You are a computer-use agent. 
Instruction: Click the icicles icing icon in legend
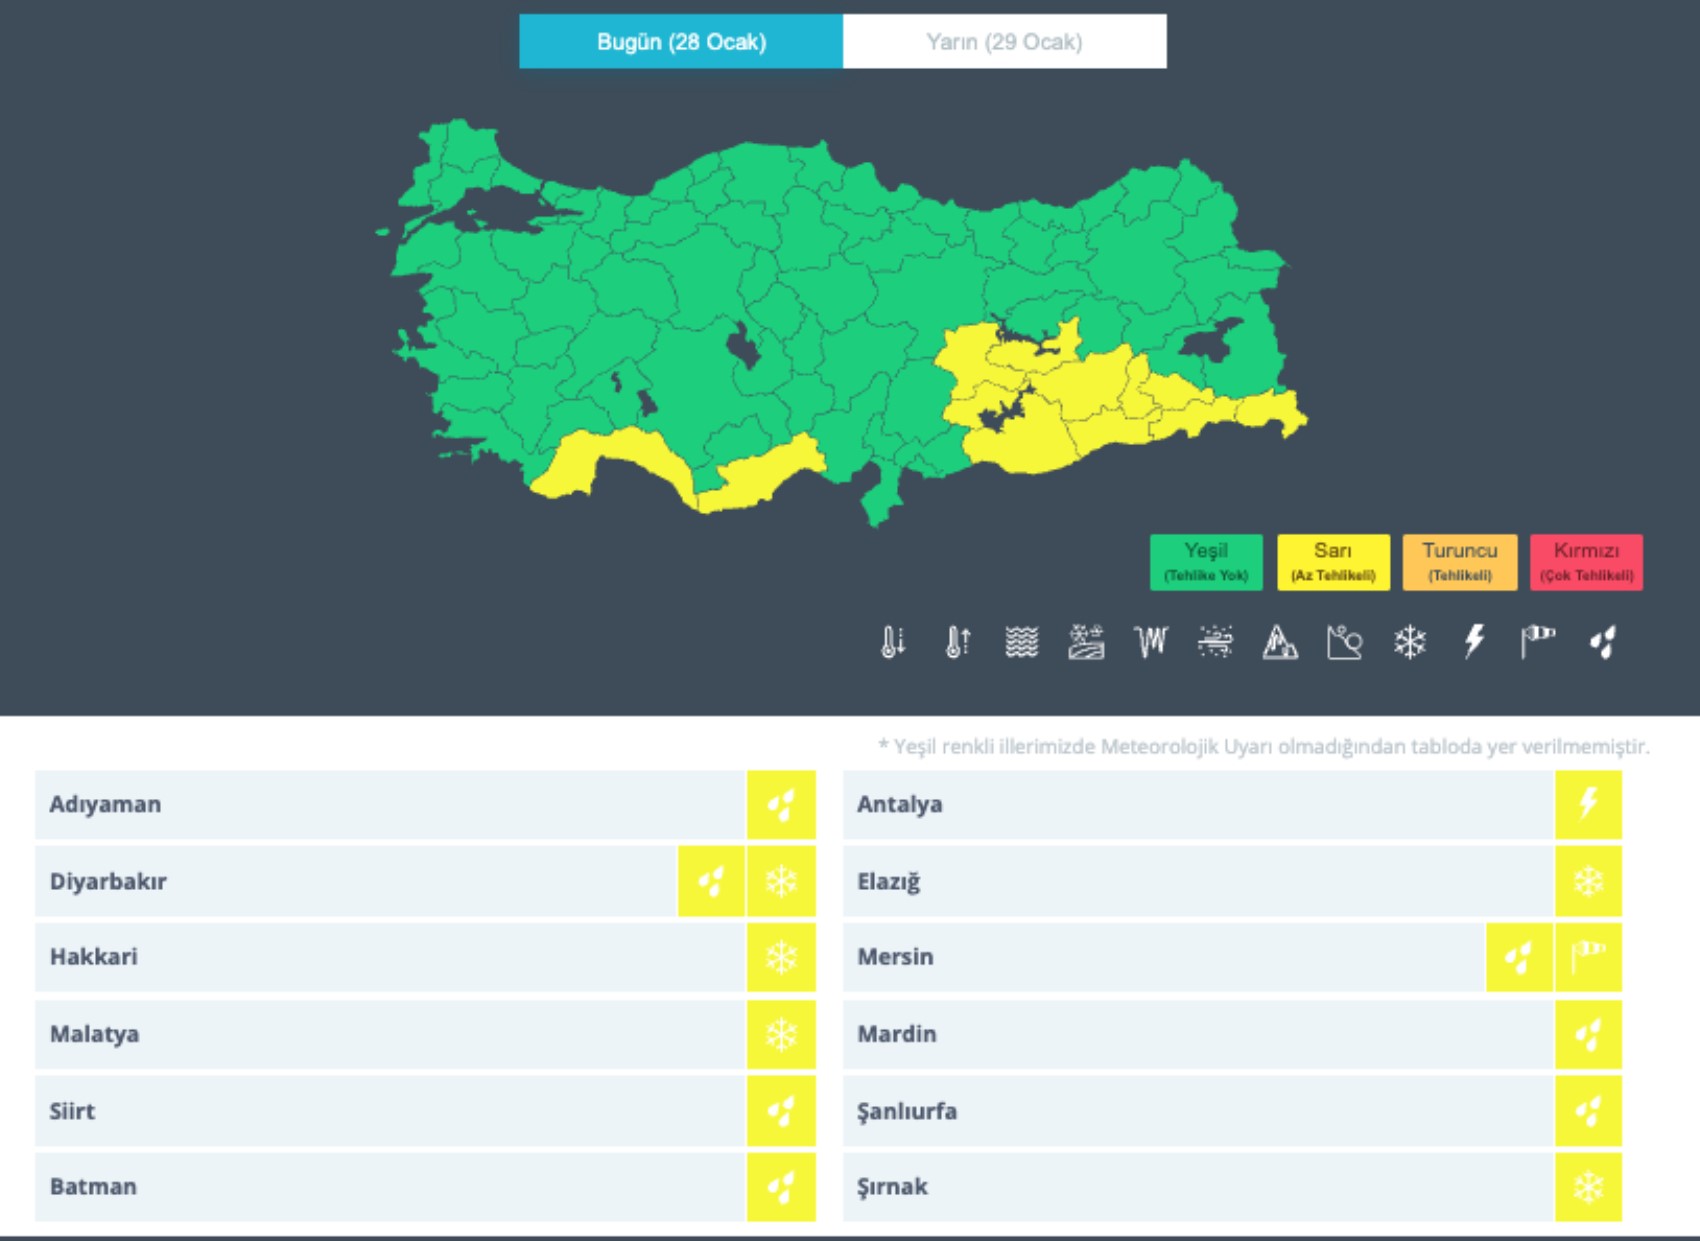(x=1151, y=642)
